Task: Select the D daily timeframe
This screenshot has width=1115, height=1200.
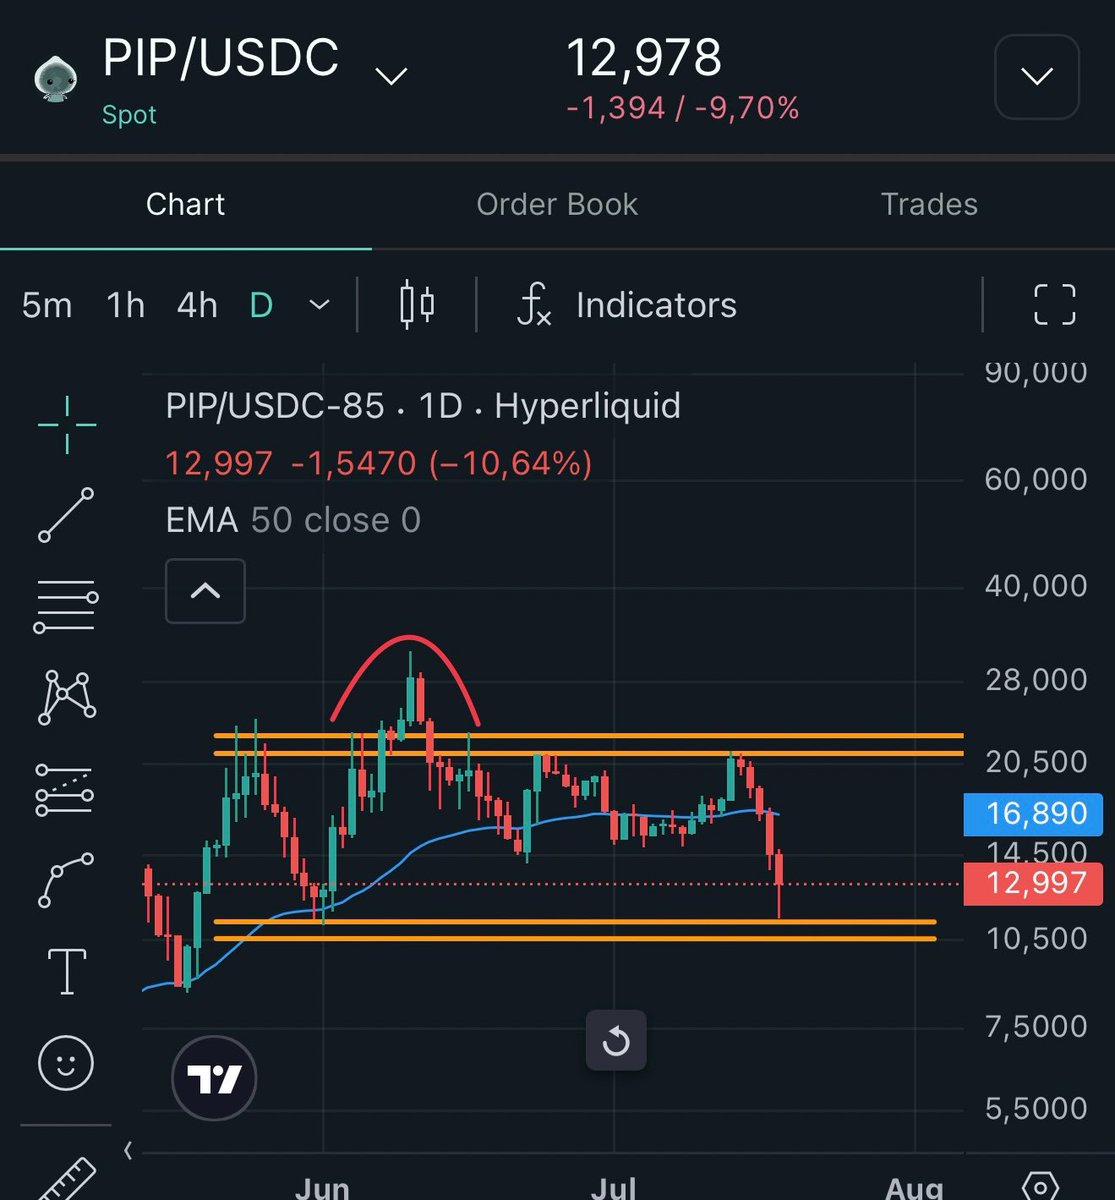Action: (x=261, y=305)
